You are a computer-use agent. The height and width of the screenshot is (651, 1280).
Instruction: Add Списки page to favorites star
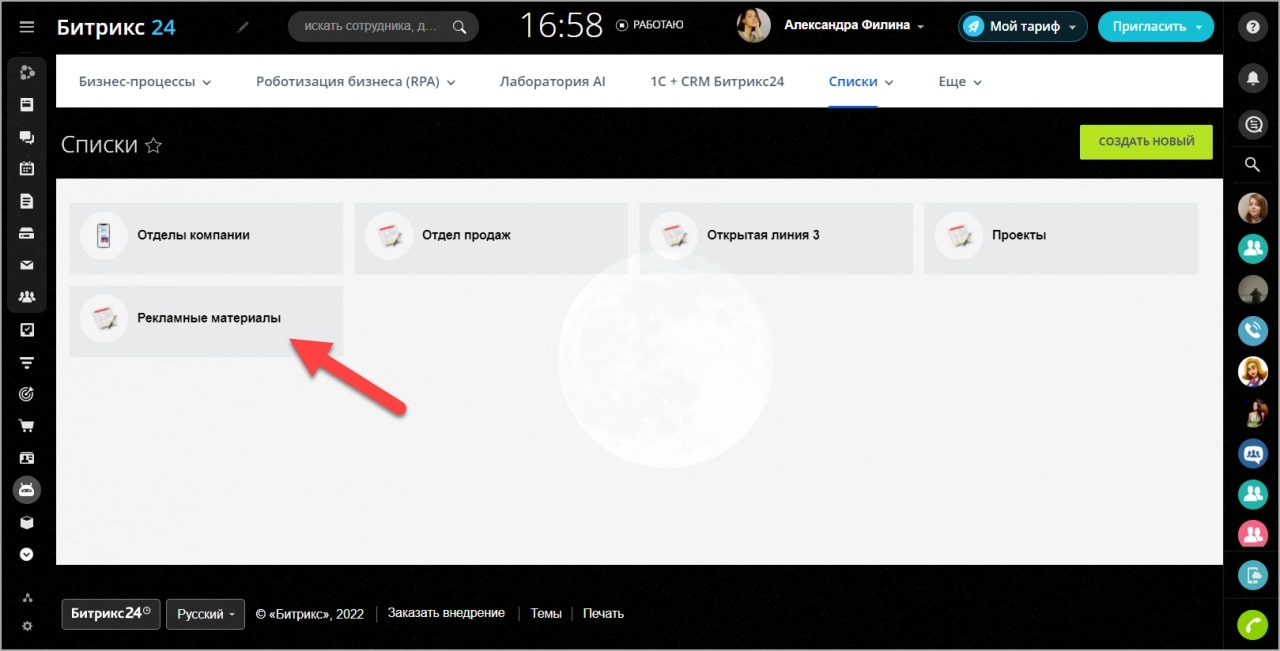(153, 146)
